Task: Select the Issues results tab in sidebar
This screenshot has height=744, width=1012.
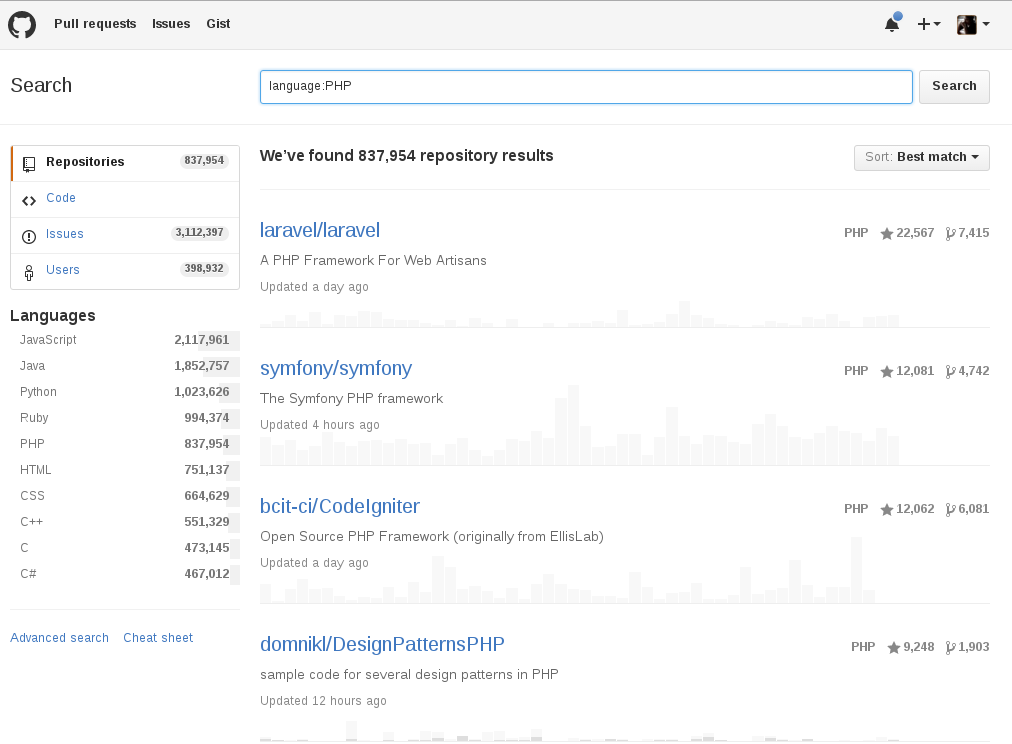Action: point(125,236)
